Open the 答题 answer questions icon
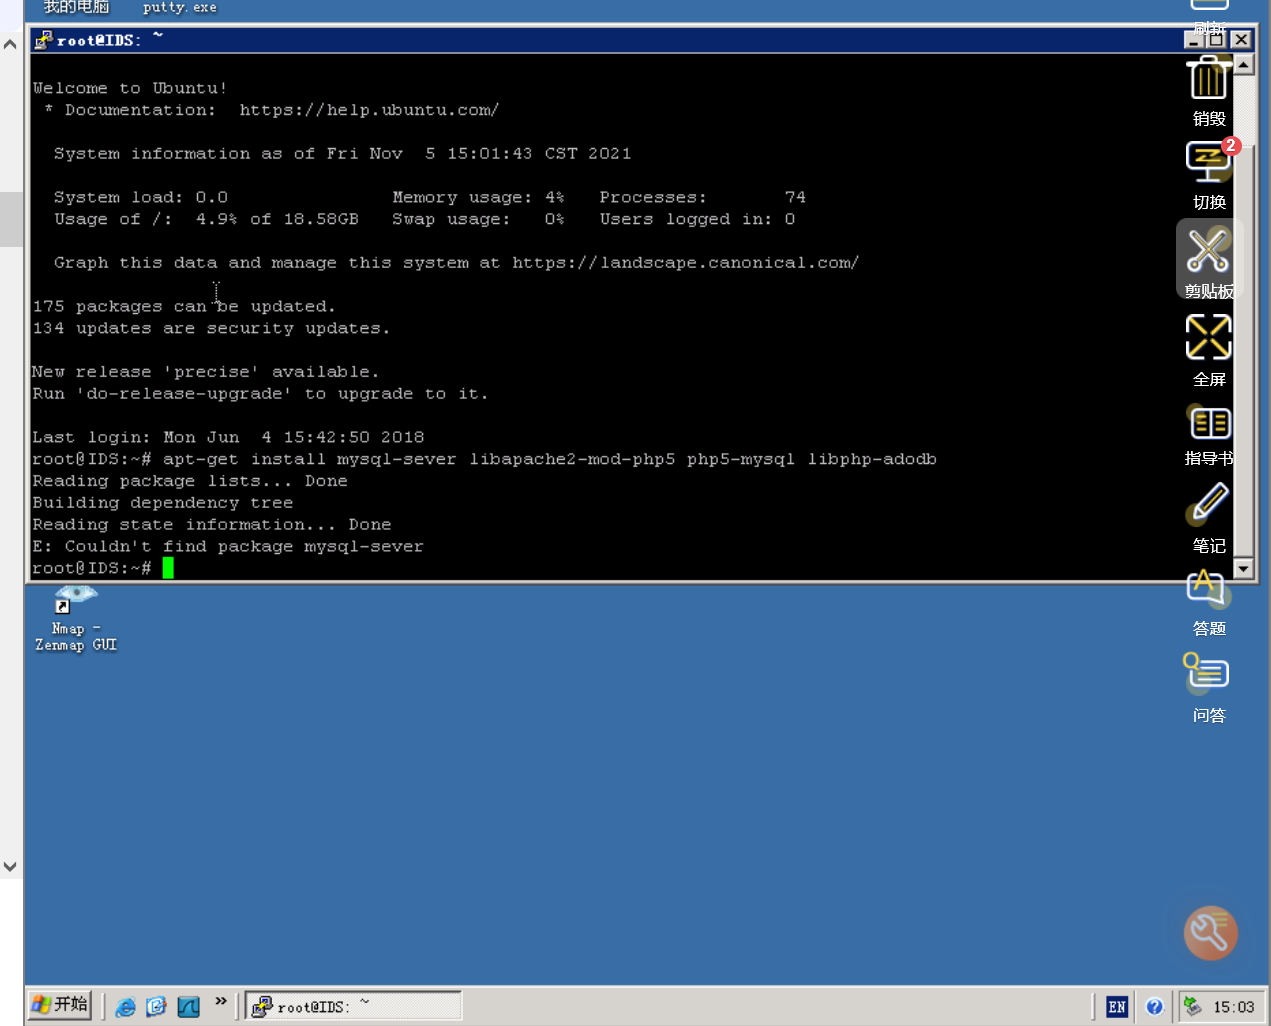Image resolution: width=1271 pixels, height=1026 pixels. (1208, 590)
